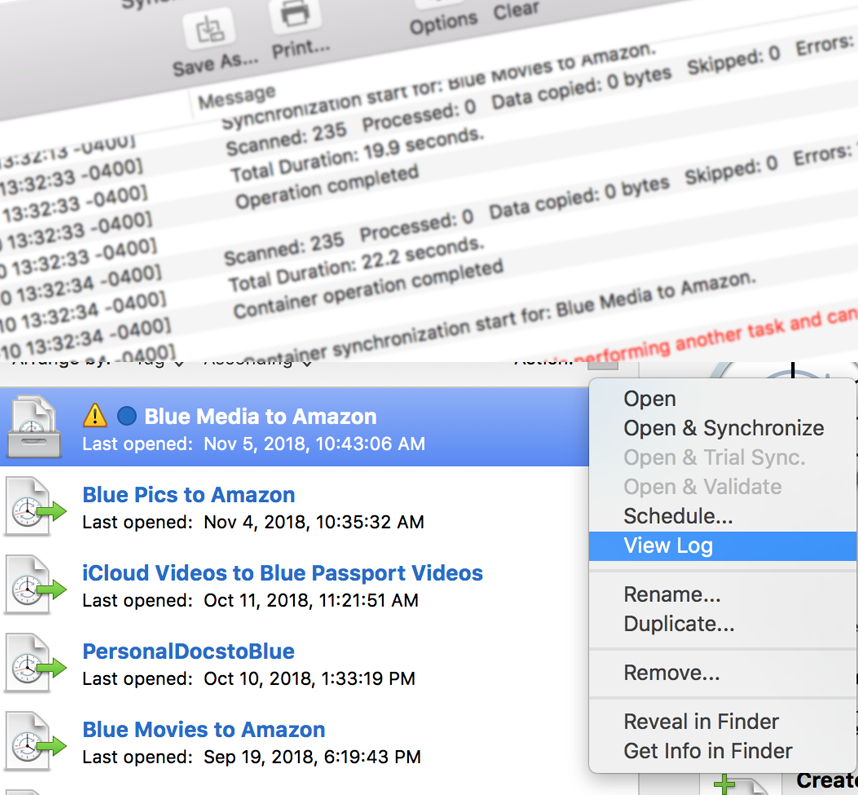Viewport: 858px width, 795px height.
Task: Select the Blue Pics to Amazon title
Action: (x=189, y=495)
